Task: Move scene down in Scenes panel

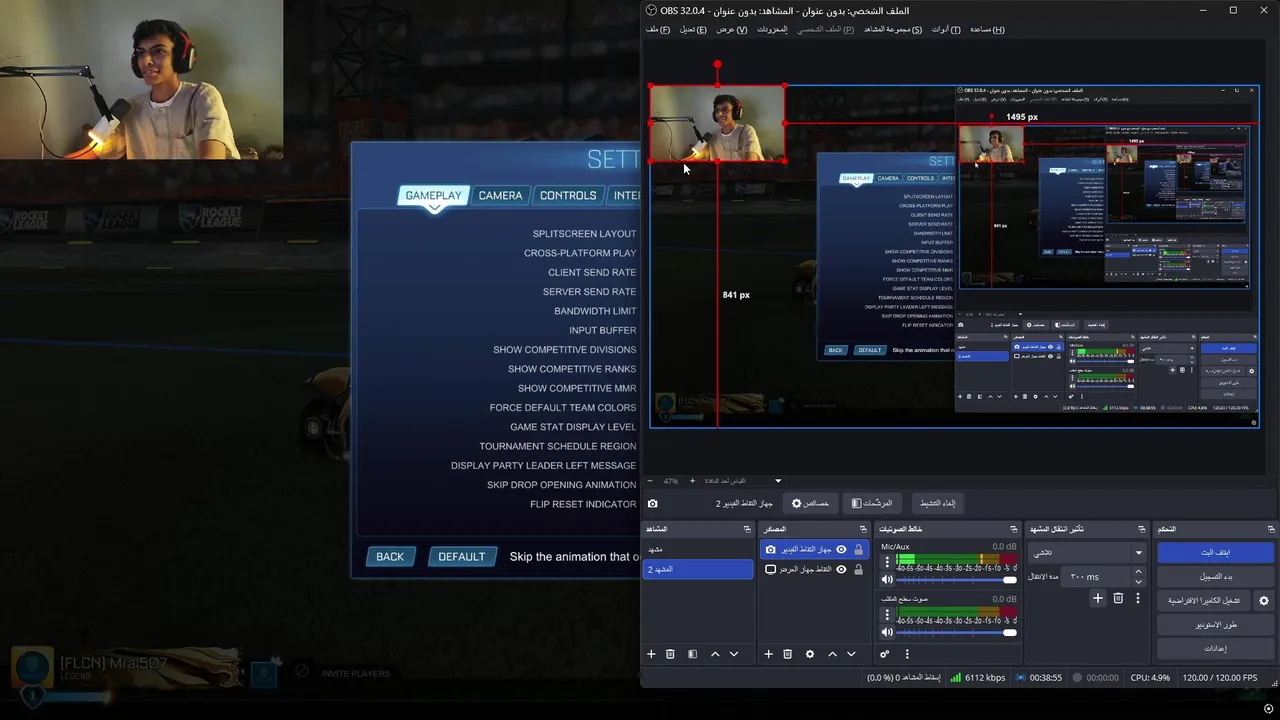Action: coord(734,654)
